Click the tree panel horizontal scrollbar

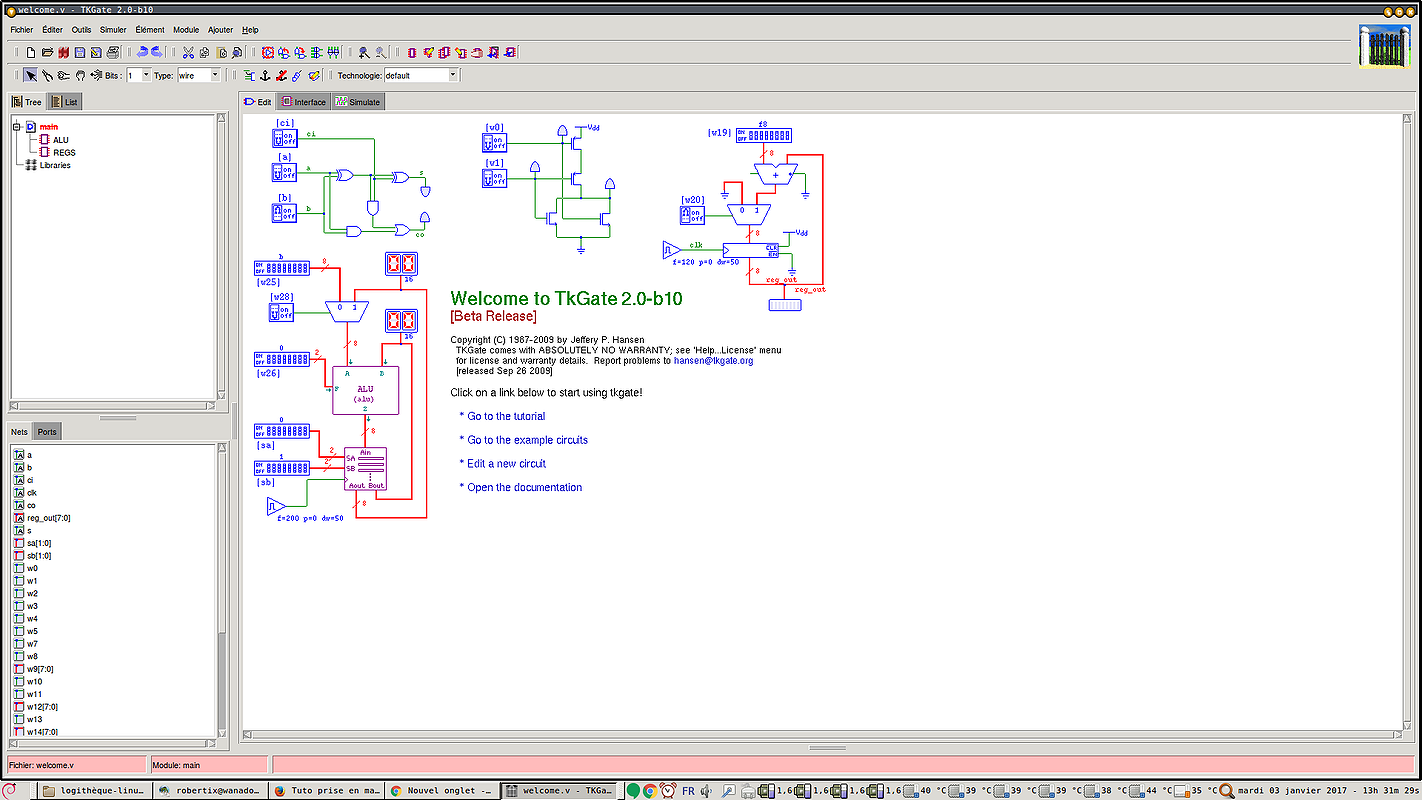pos(113,406)
